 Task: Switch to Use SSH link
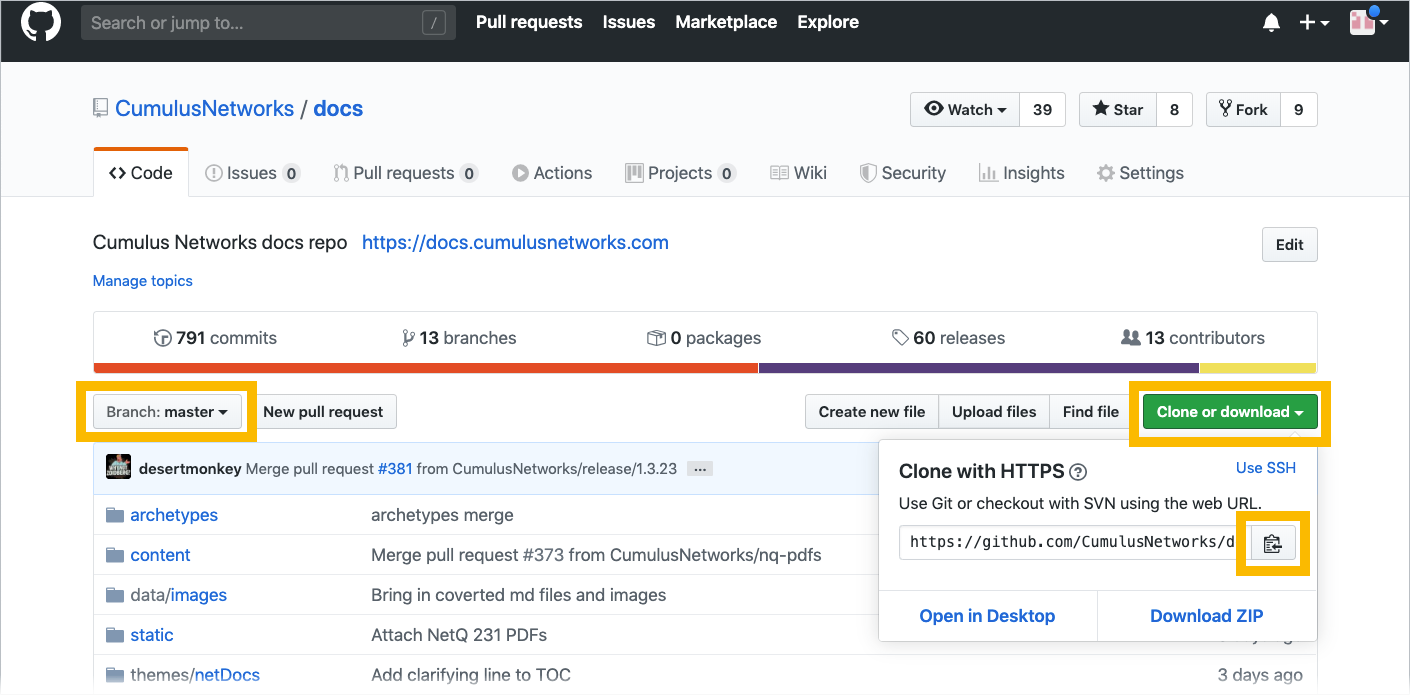[1265, 468]
